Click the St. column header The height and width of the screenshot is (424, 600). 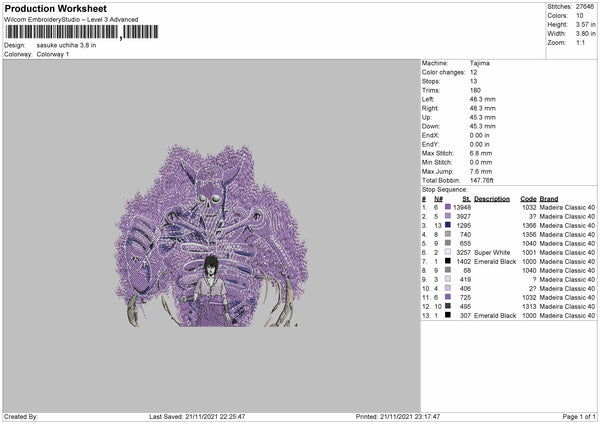(466, 199)
